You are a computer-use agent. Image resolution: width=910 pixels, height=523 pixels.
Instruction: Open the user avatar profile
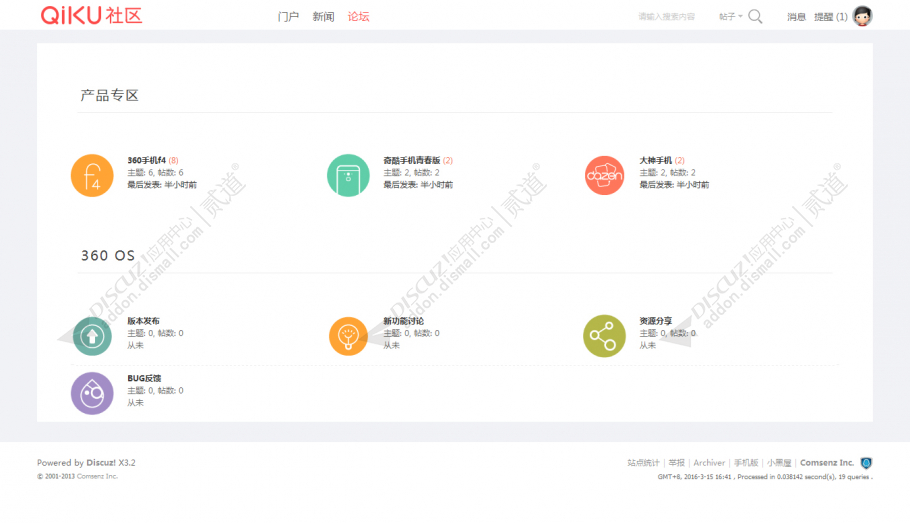pyautogui.click(x=862, y=16)
